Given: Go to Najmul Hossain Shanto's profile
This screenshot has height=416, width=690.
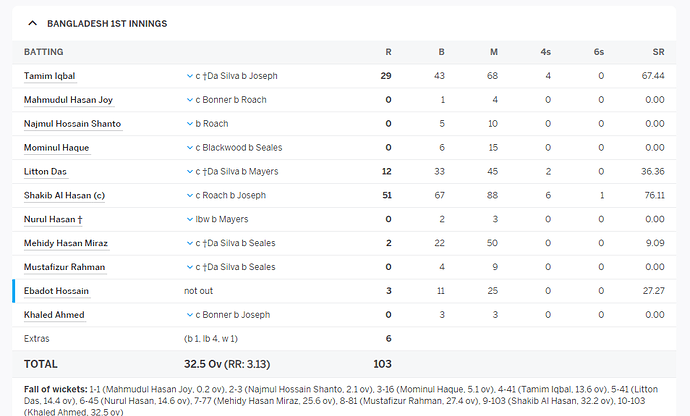Looking at the screenshot, I should tap(72, 124).
